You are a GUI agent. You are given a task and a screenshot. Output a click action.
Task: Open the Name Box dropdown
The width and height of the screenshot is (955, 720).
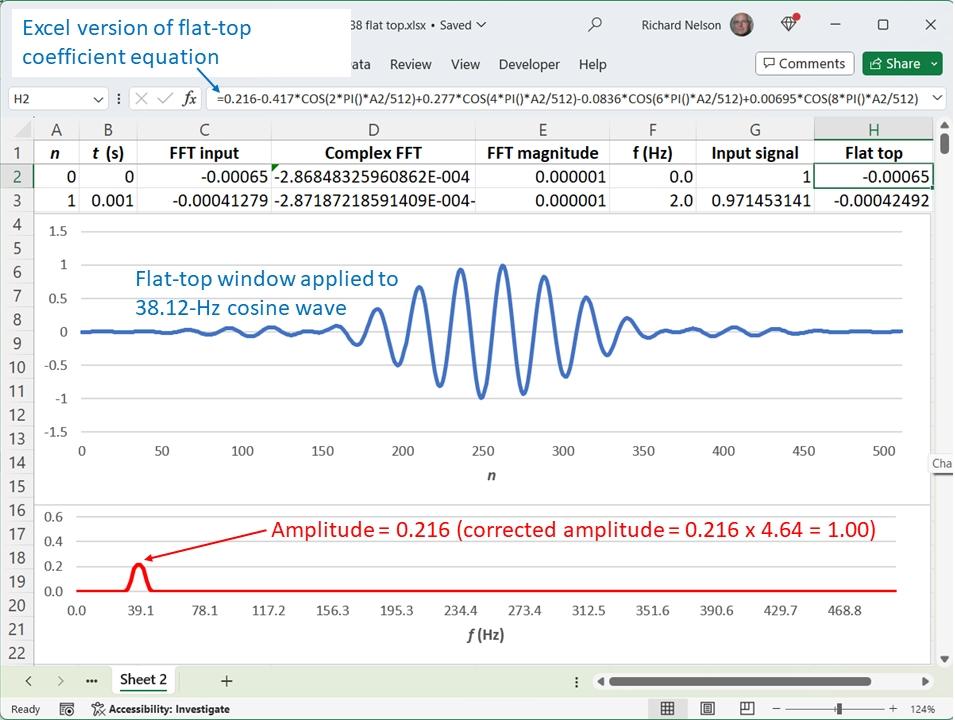(x=98, y=99)
